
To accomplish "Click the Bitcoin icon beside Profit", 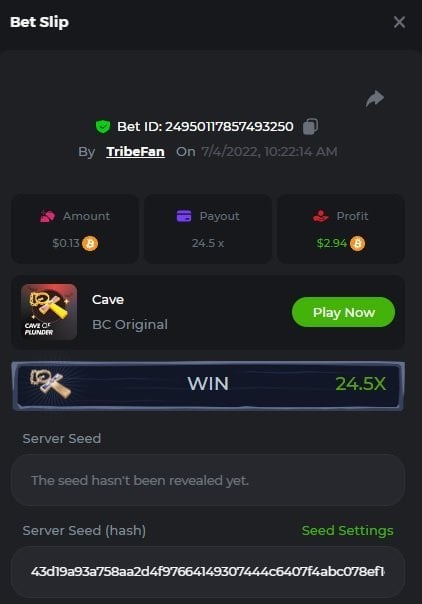I will 357,243.
